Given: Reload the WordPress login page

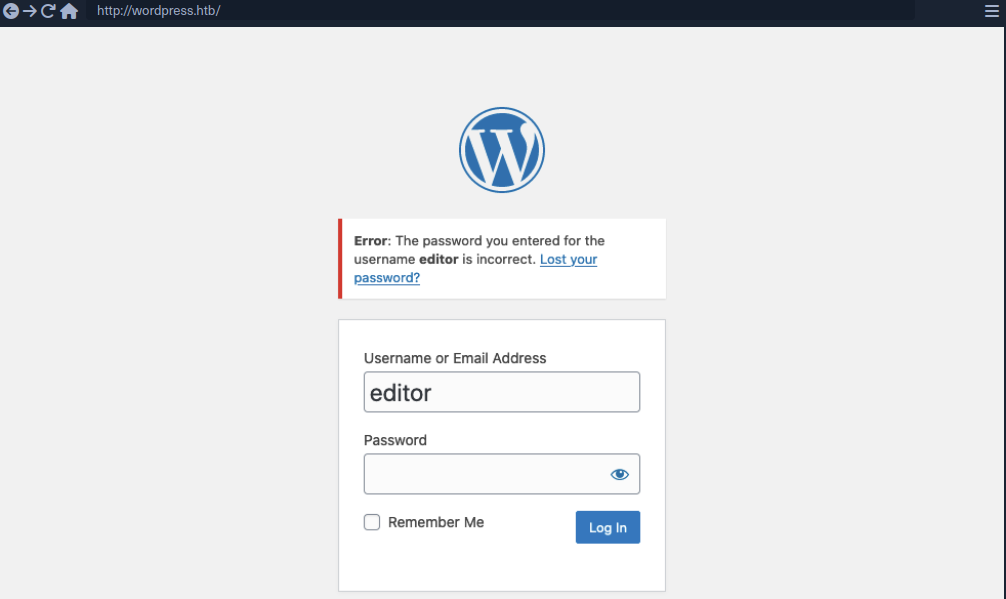Looking at the screenshot, I should click(x=48, y=12).
